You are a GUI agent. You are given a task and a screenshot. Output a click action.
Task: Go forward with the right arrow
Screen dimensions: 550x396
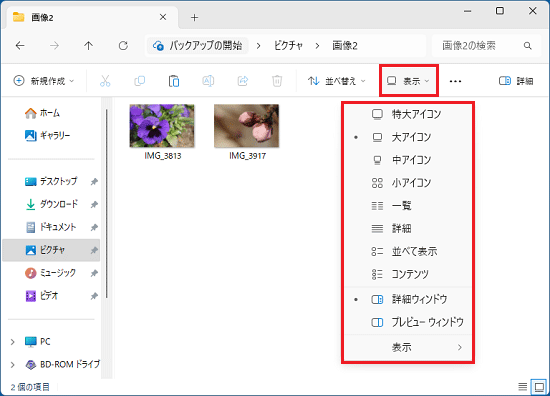coord(54,46)
